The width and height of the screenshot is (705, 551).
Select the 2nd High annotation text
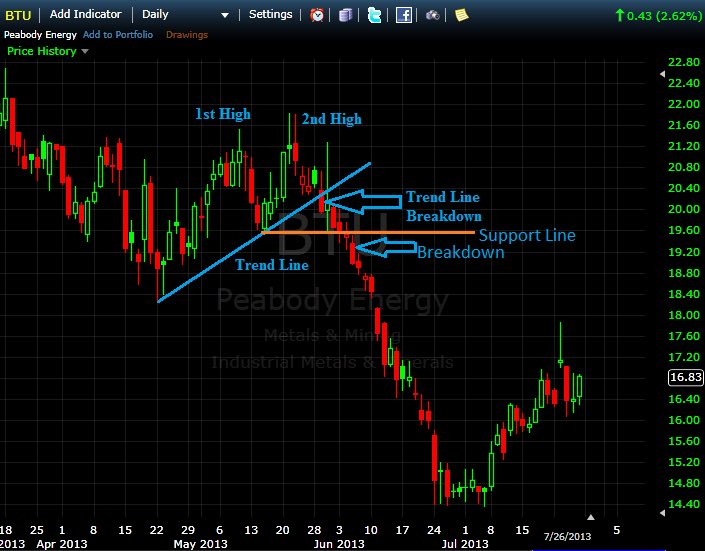[331, 119]
